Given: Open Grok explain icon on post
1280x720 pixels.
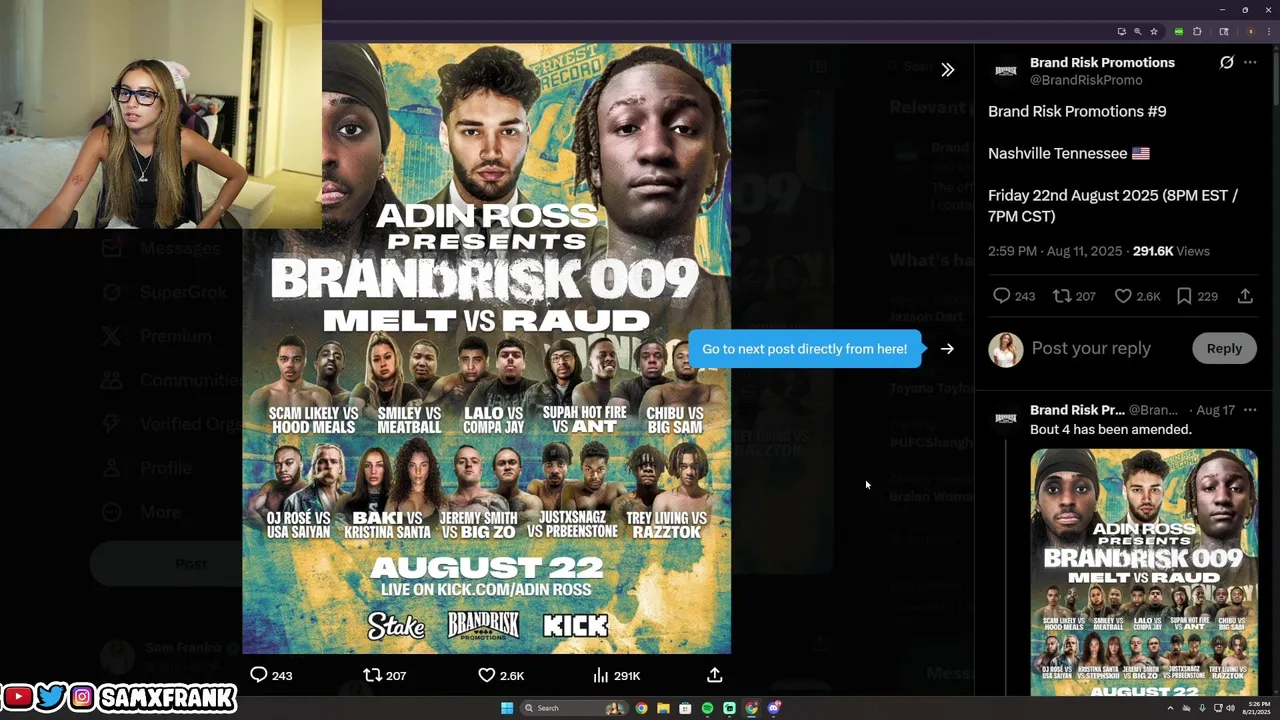Looking at the screenshot, I should 1226,62.
